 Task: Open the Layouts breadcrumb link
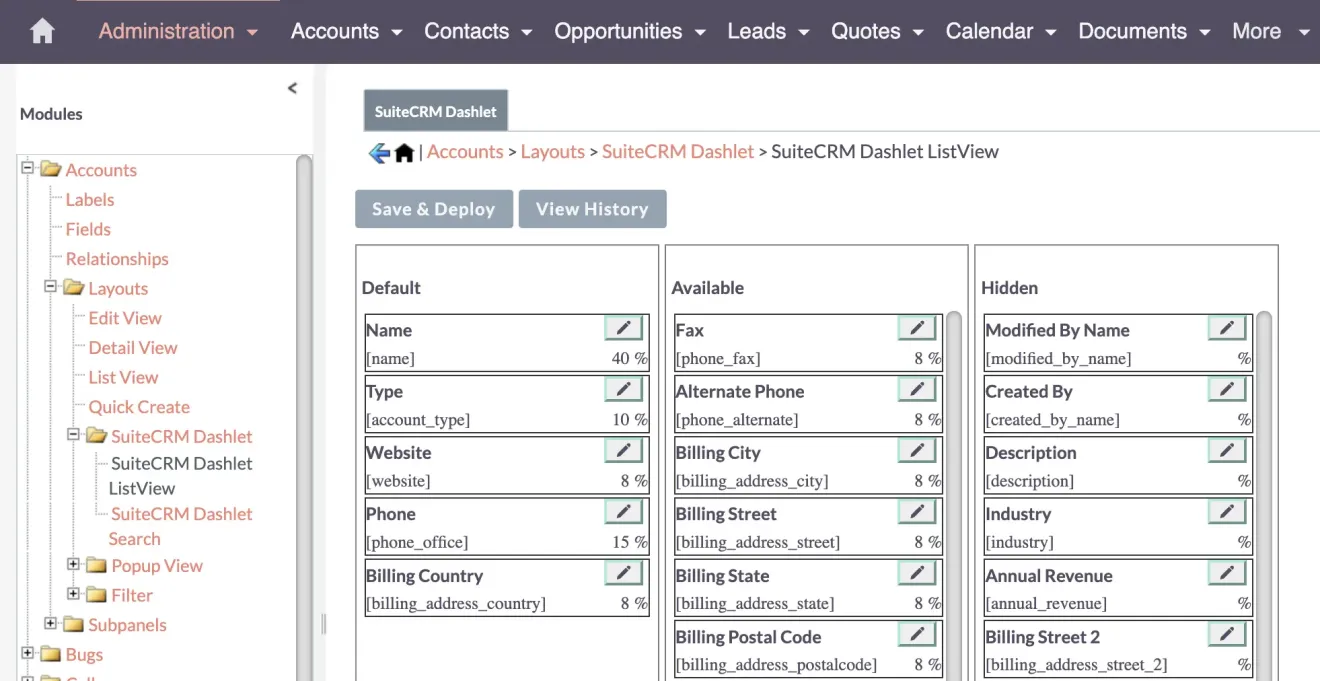pyautogui.click(x=553, y=151)
